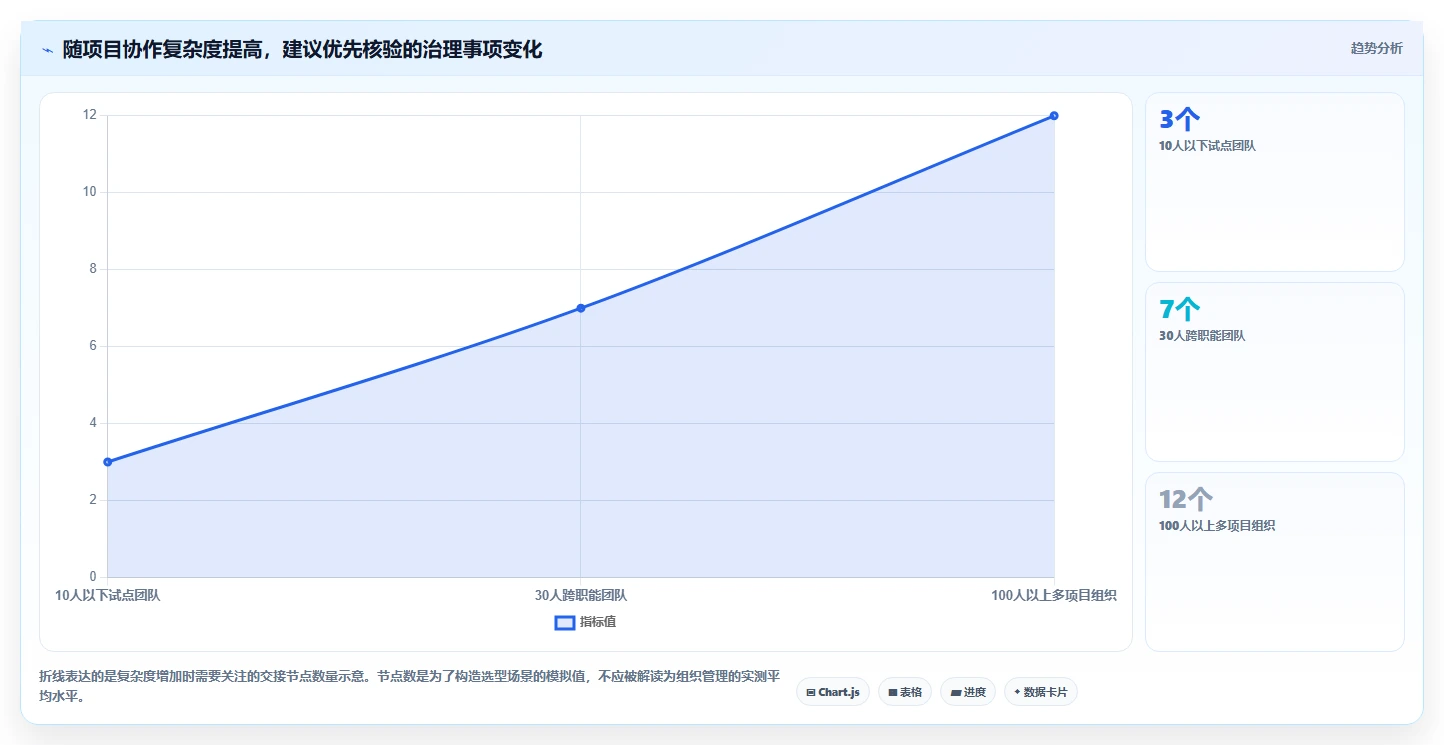
Task: Click the 10人以下试点团队 caption in the card
Action: click(1207, 146)
